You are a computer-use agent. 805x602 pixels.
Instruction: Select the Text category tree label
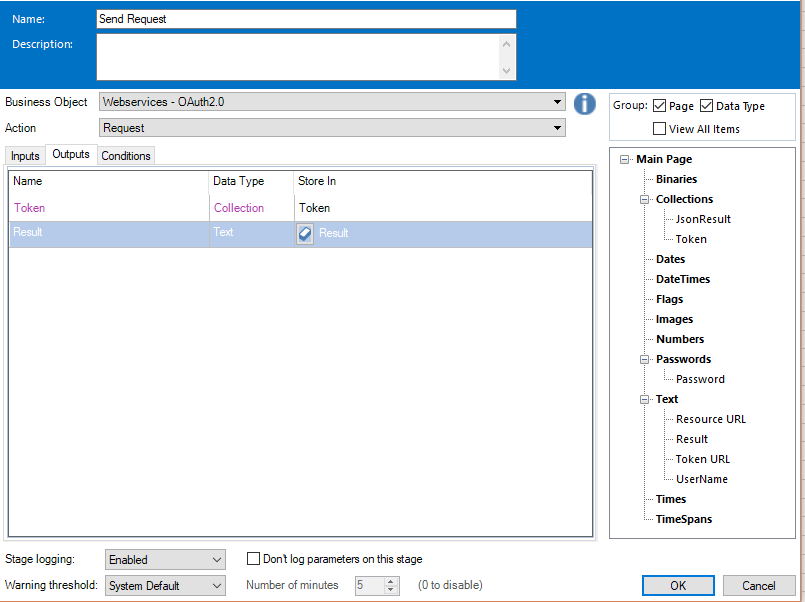pyautogui.click(x=666, y=399)
